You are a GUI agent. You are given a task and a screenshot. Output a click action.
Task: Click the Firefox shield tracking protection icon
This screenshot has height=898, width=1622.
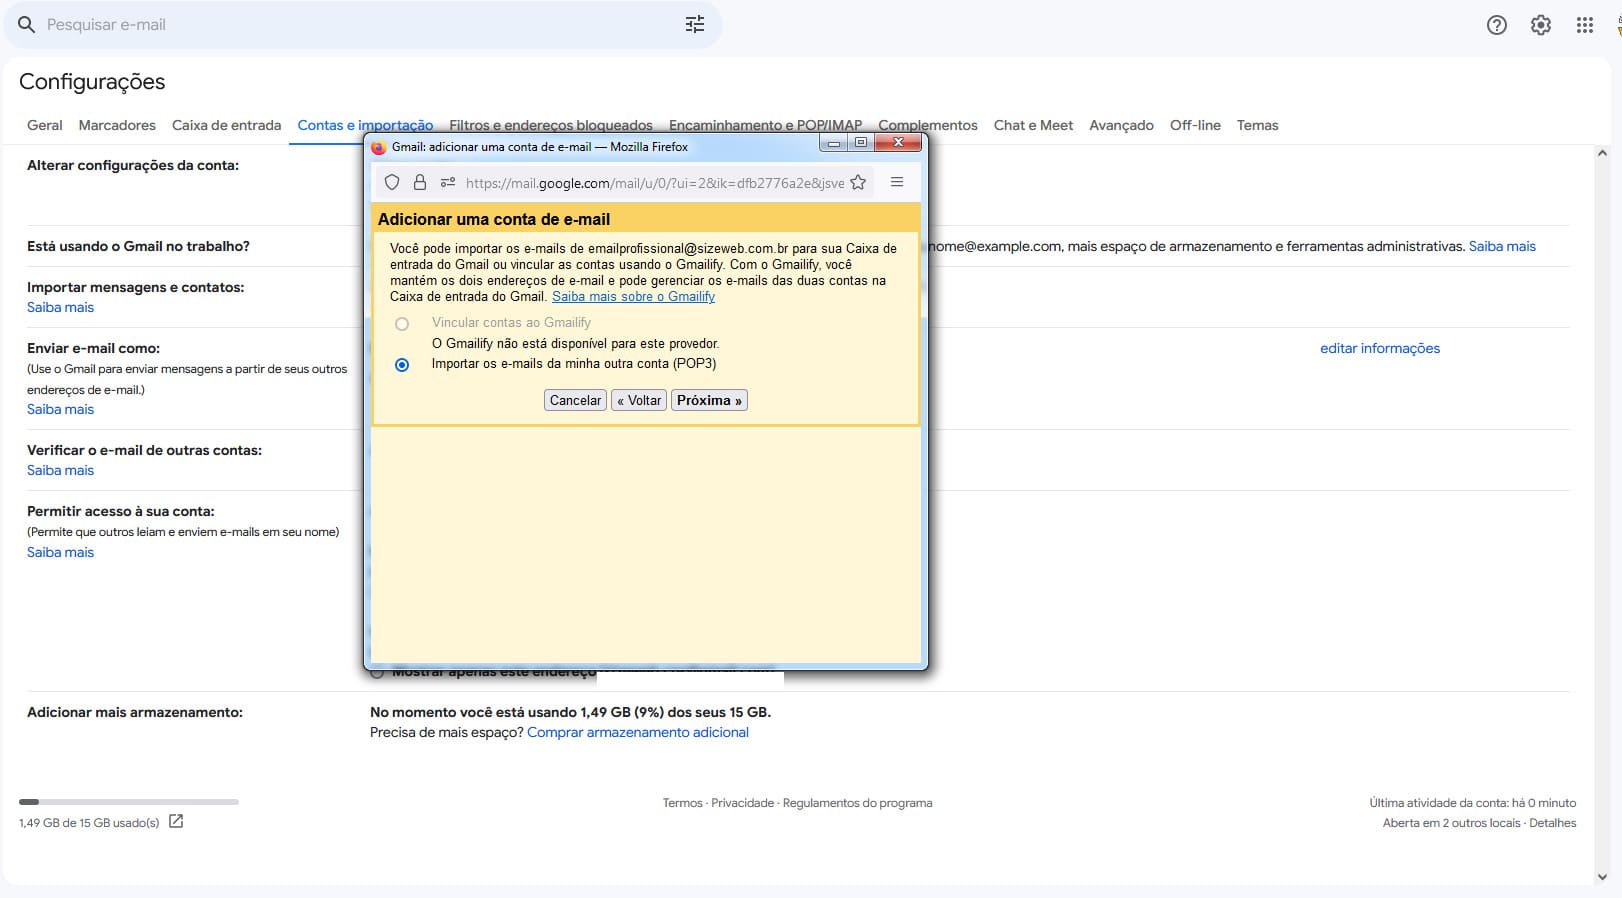tap(392, 182)
